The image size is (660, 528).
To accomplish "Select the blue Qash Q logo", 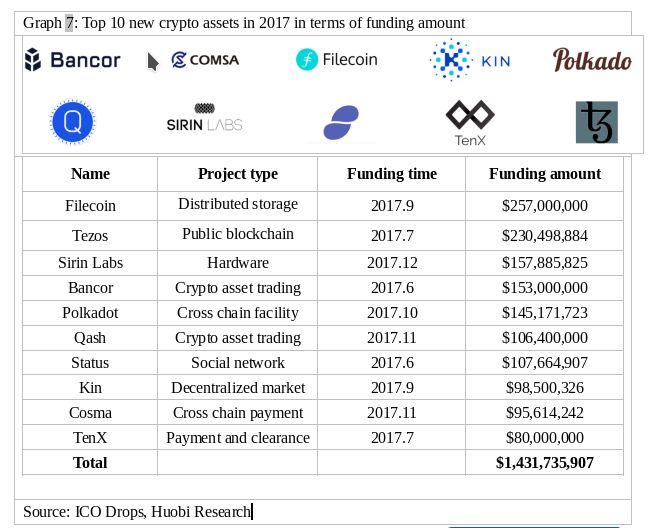I will 72,122.
